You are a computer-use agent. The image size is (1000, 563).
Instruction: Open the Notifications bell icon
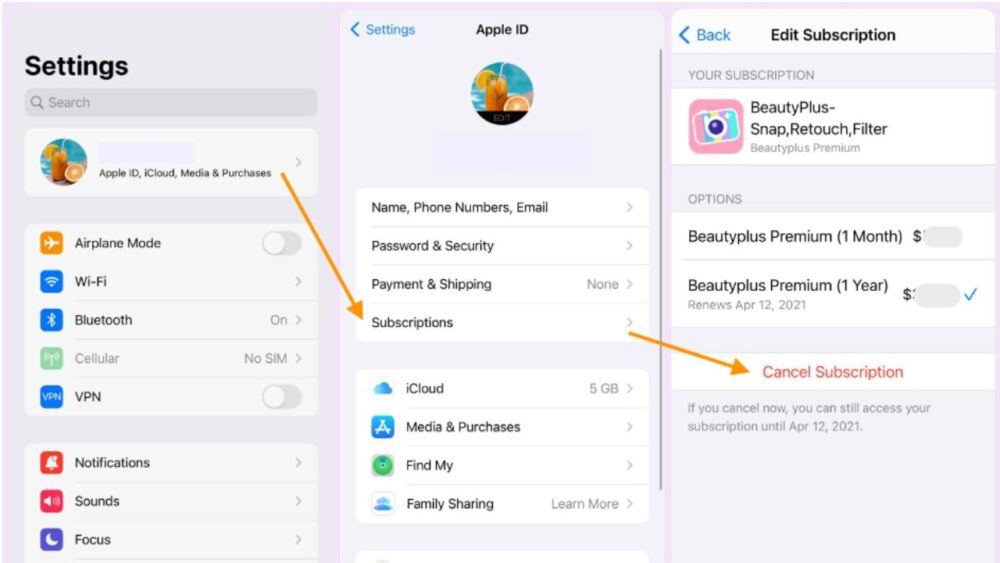click(52, 462)
